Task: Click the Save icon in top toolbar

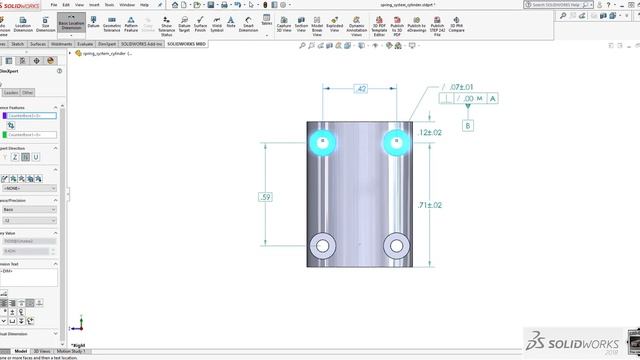Action: point(211,5)
